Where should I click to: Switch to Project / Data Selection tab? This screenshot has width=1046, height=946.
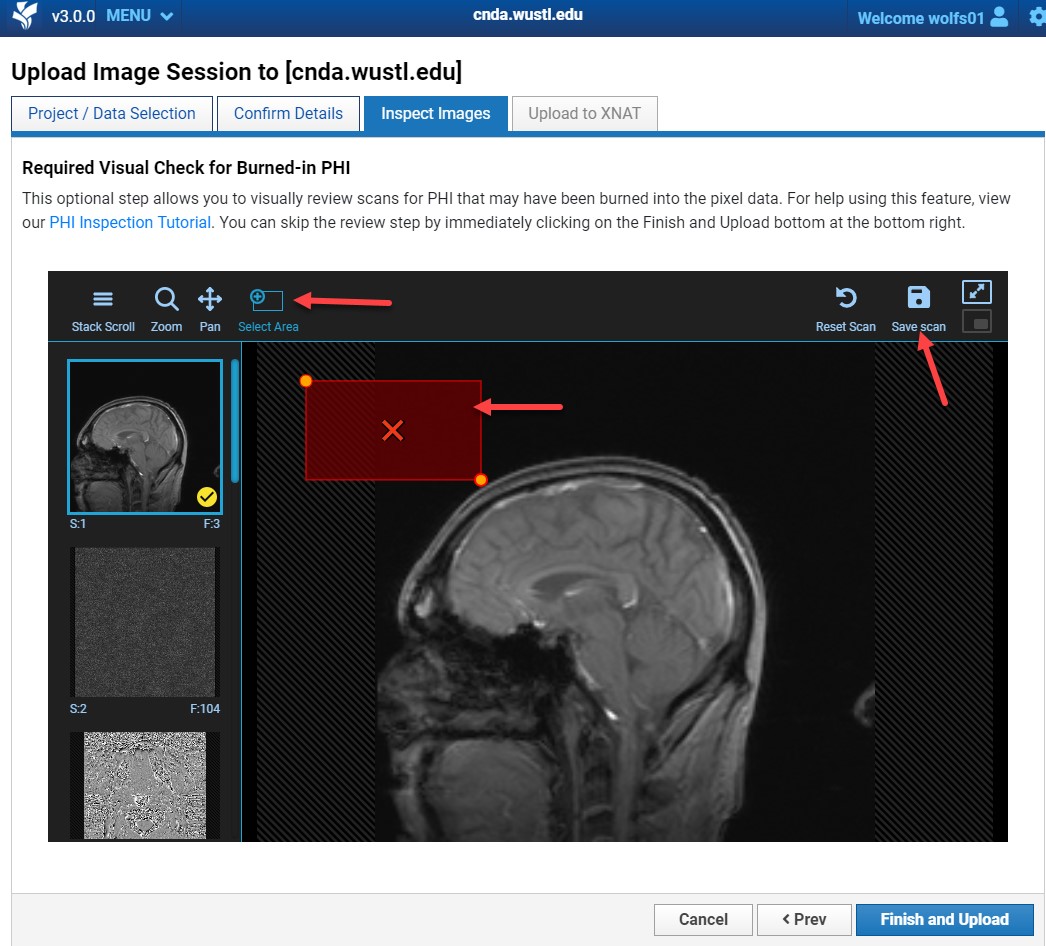(112, 114)
